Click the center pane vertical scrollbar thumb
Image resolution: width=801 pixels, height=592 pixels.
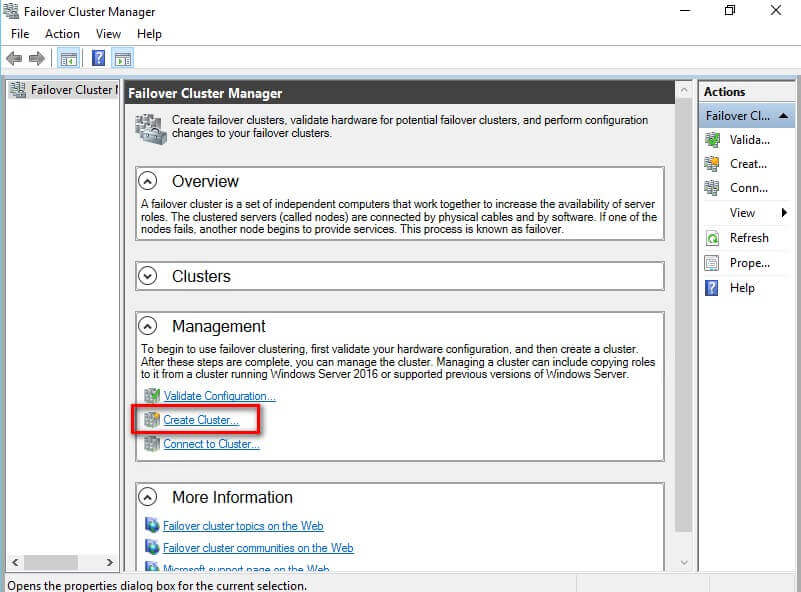(x=684, y=317)
